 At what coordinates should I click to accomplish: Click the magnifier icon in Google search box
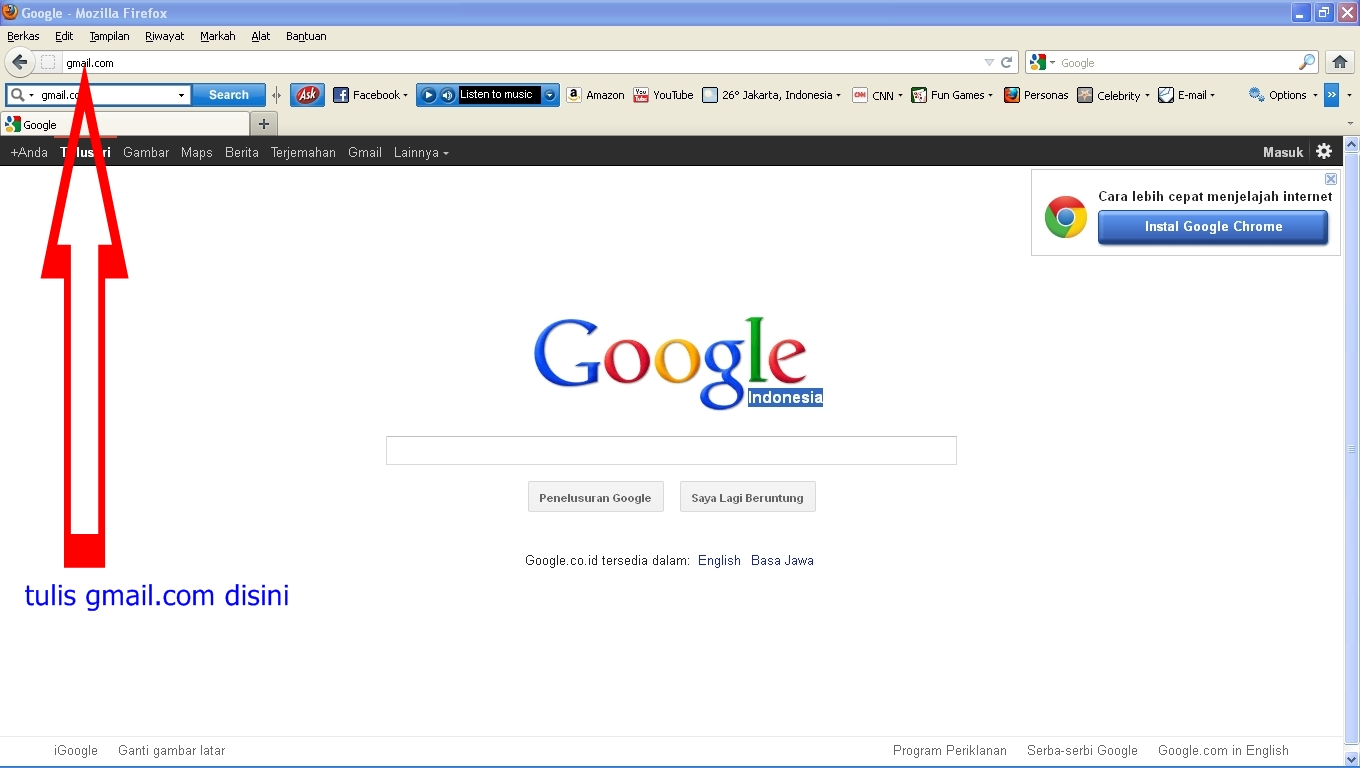pos(1307,62)
